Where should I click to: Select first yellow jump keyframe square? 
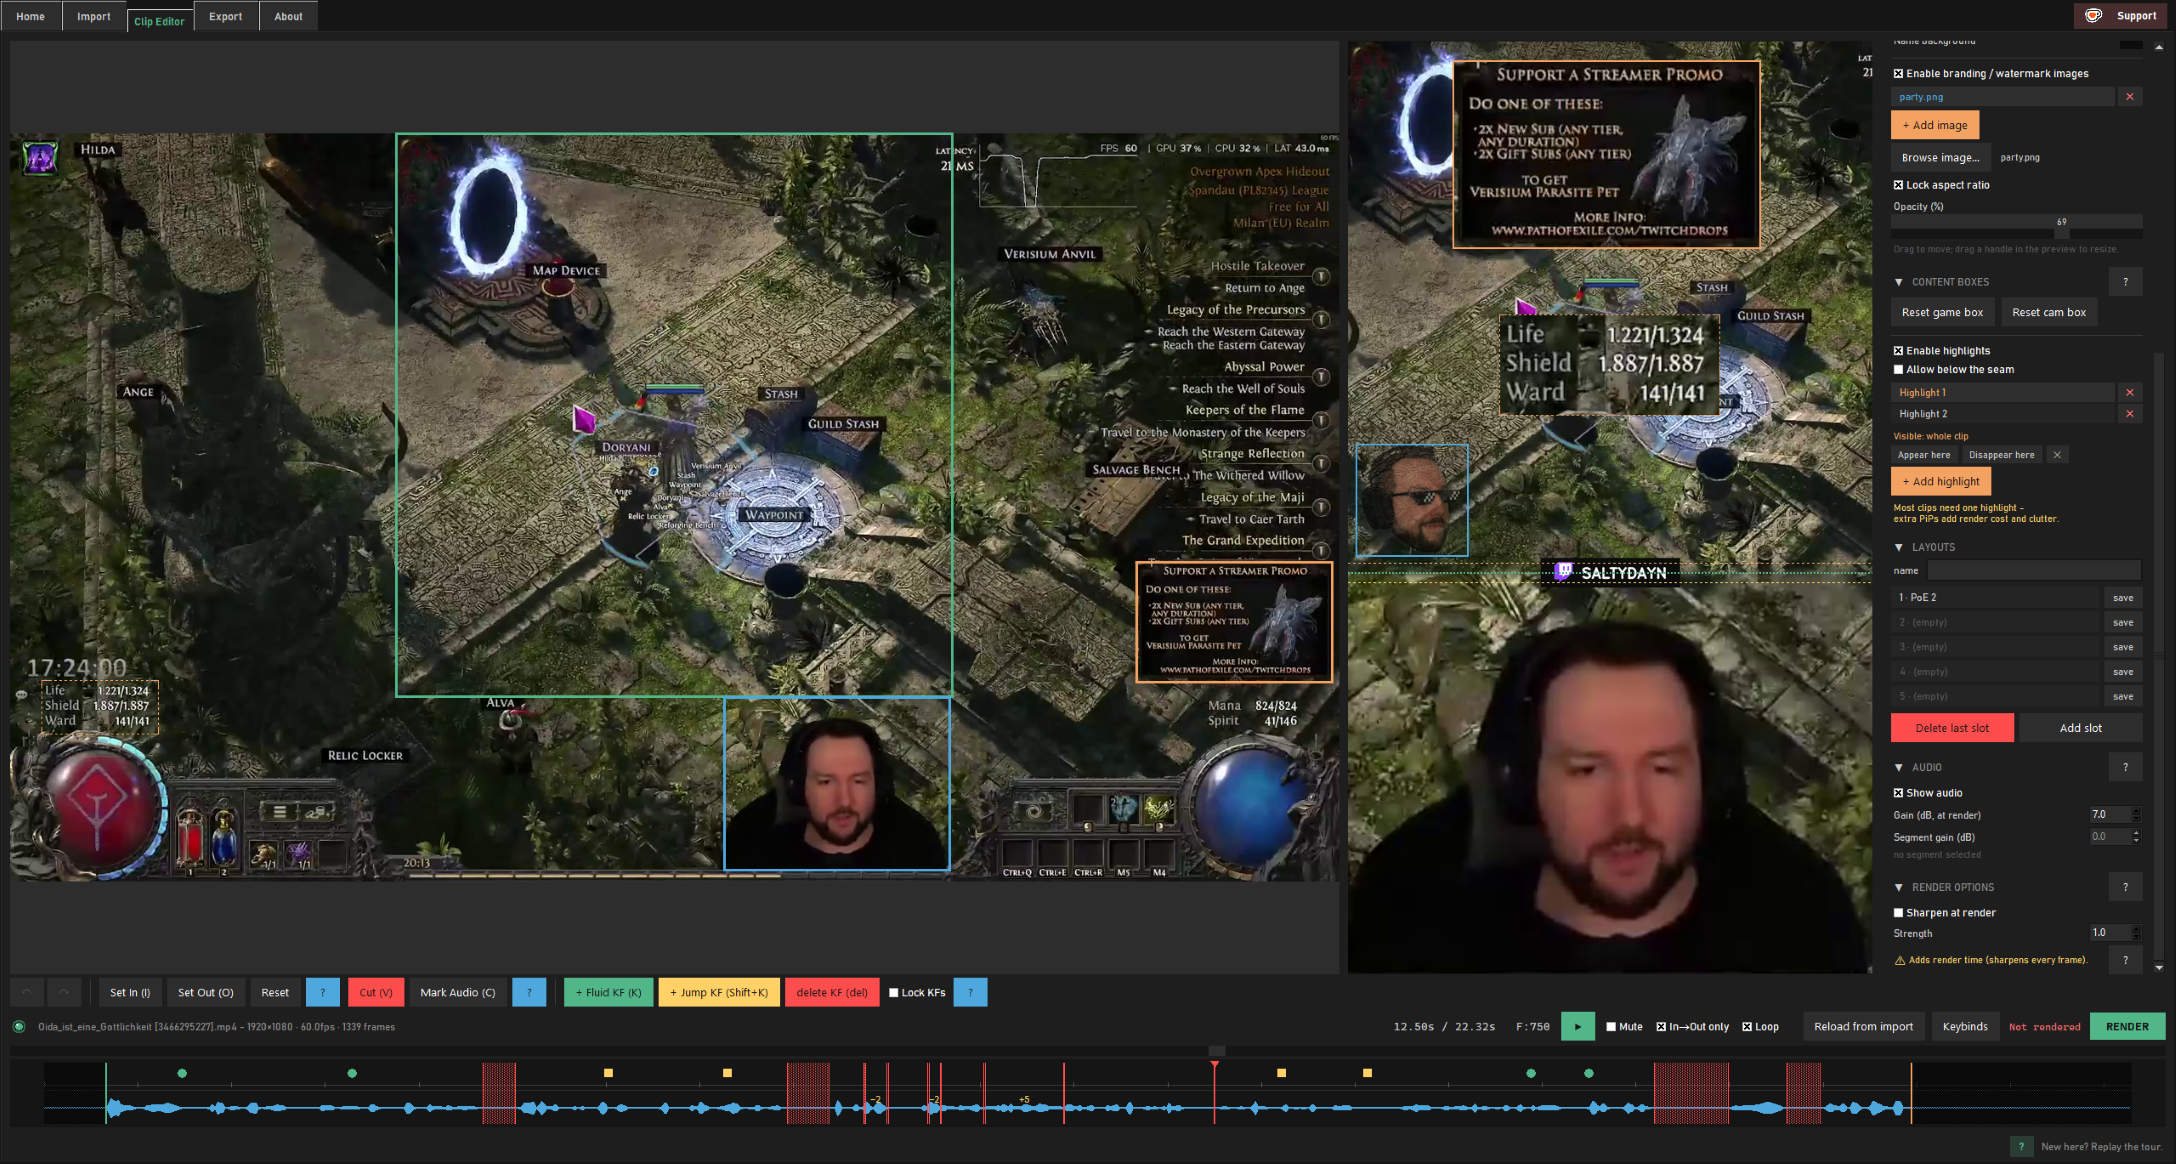click(x=608, y=1073)
